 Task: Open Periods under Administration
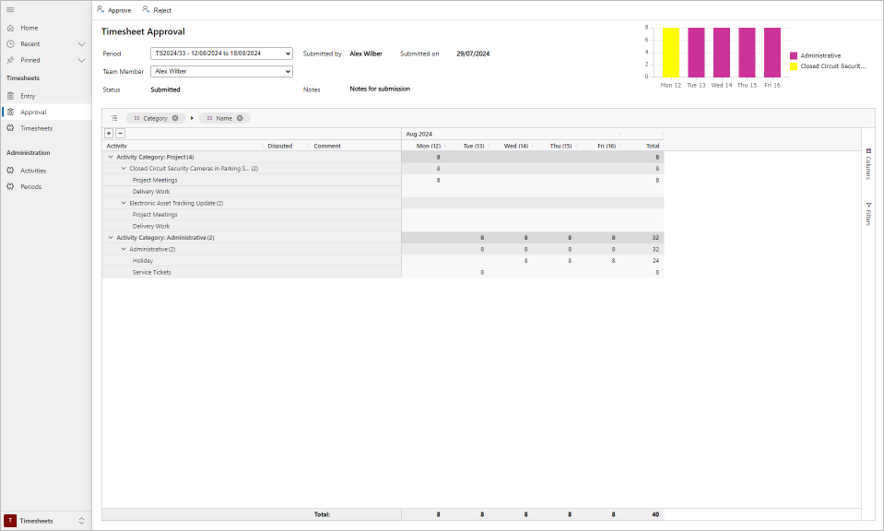tap(31, 187)
